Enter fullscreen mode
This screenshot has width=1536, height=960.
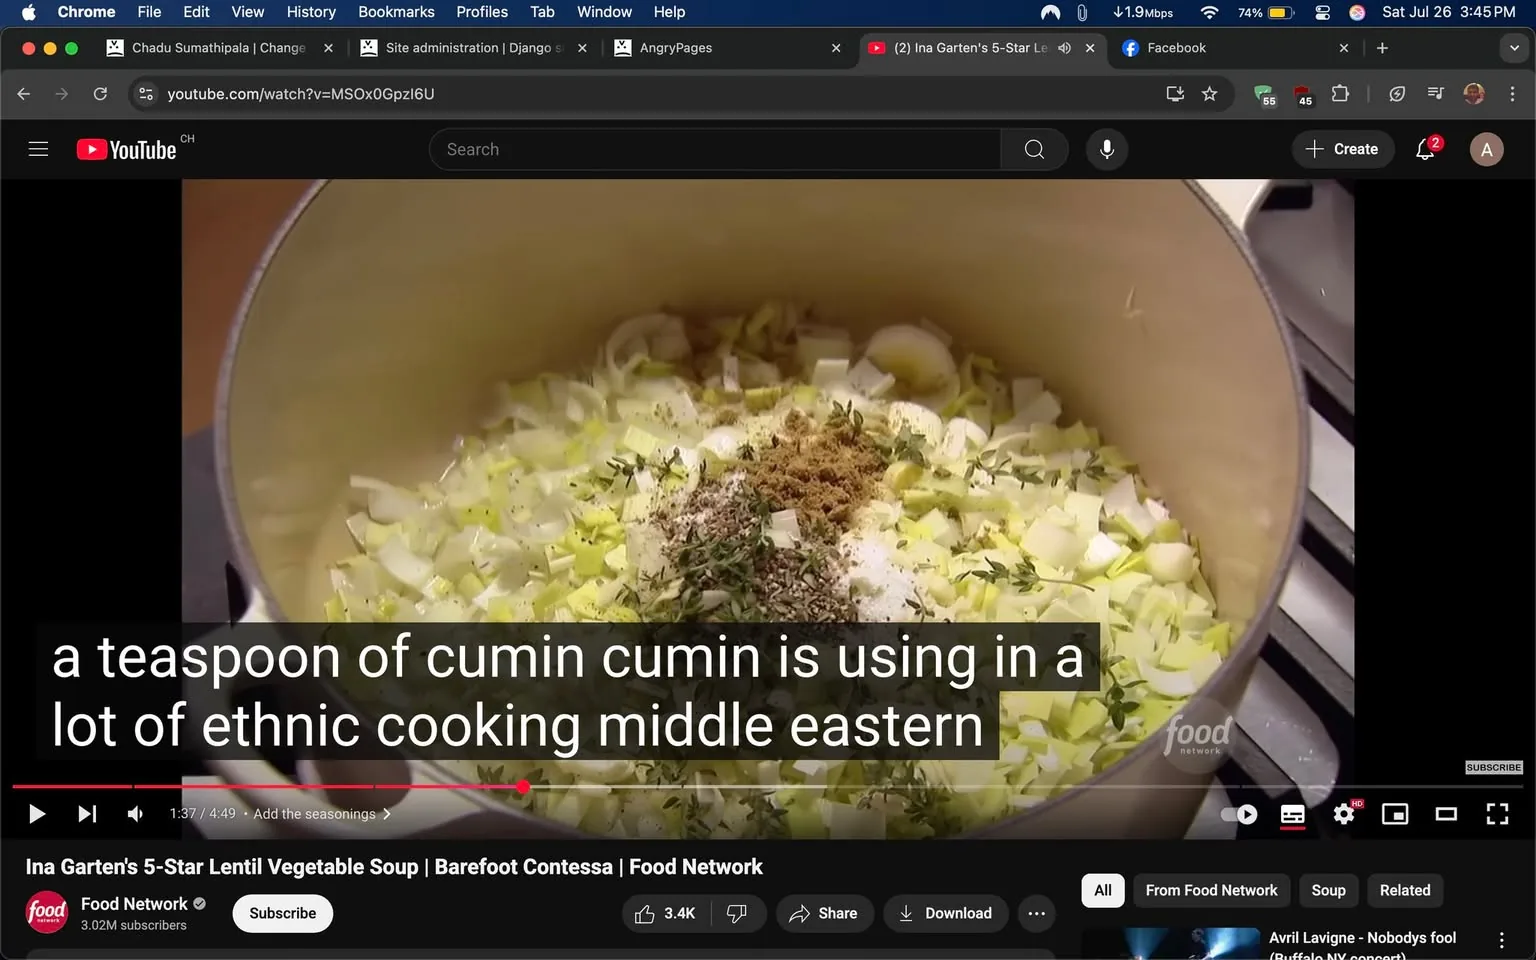[x=1497, y=814]
